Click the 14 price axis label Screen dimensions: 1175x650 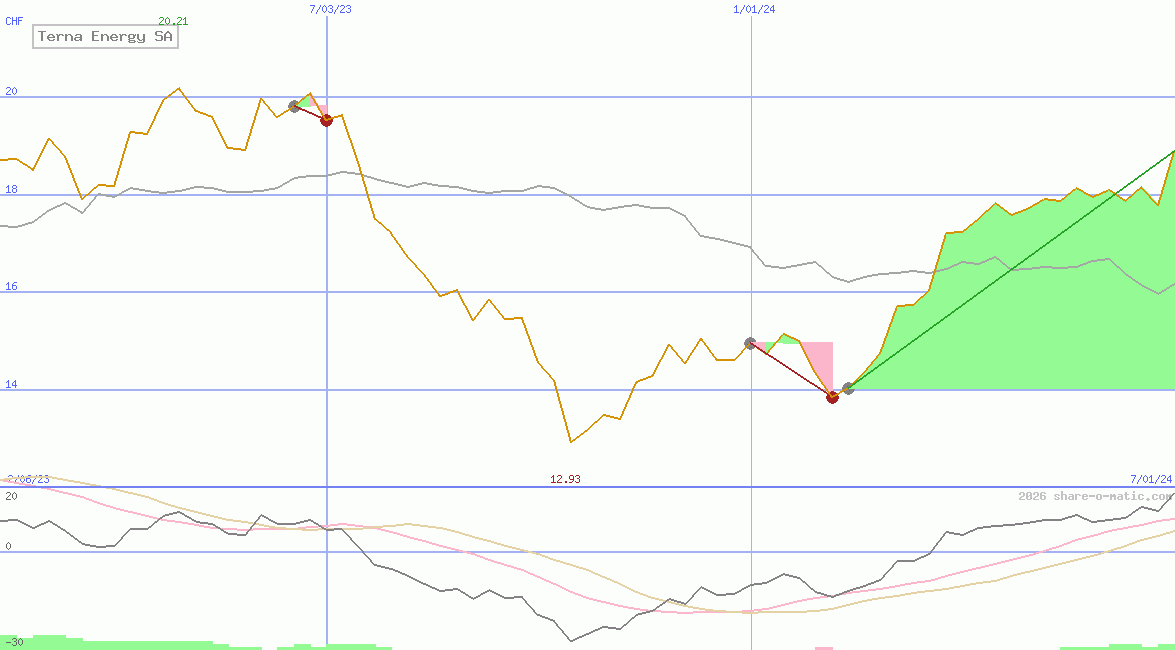[12, 384]
